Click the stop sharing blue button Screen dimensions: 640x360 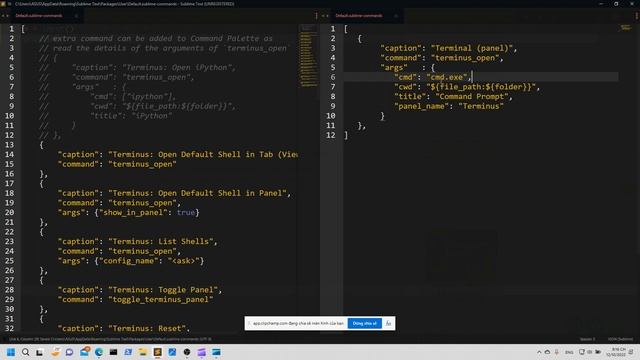click(x=364, y=323)
